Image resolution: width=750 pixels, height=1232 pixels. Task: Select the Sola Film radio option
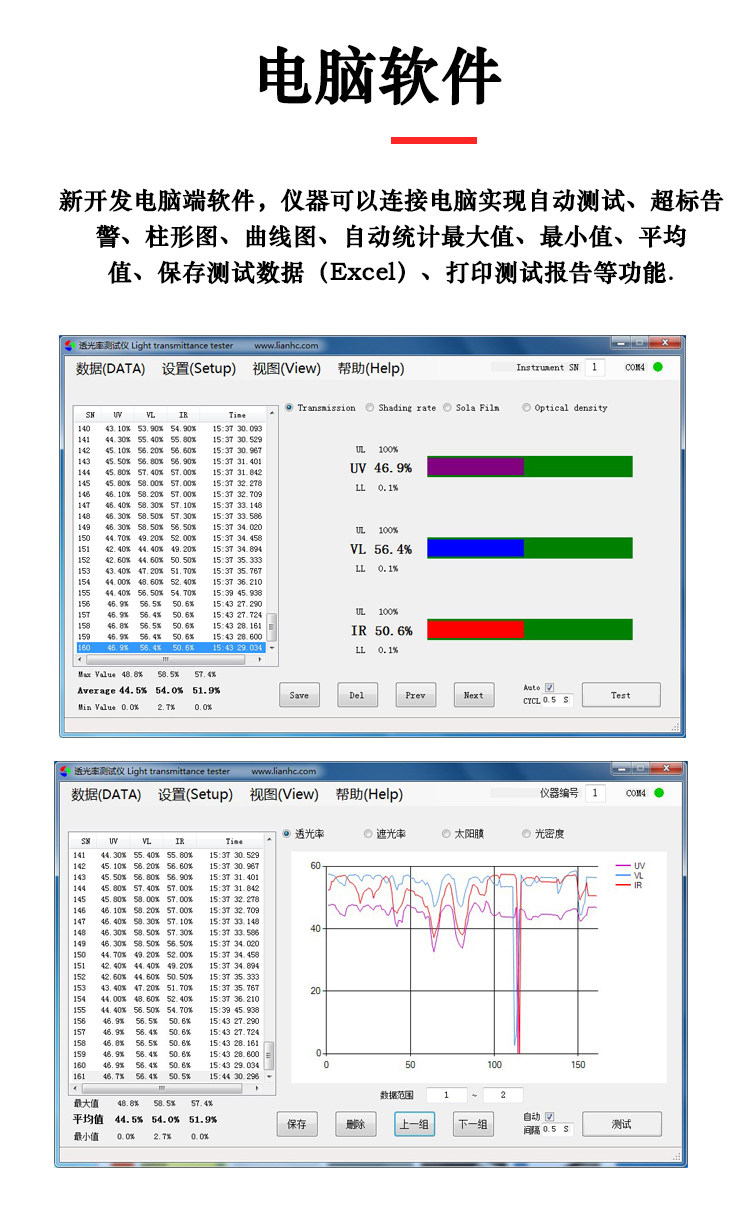pyautogui.click(x=448, y=408)
